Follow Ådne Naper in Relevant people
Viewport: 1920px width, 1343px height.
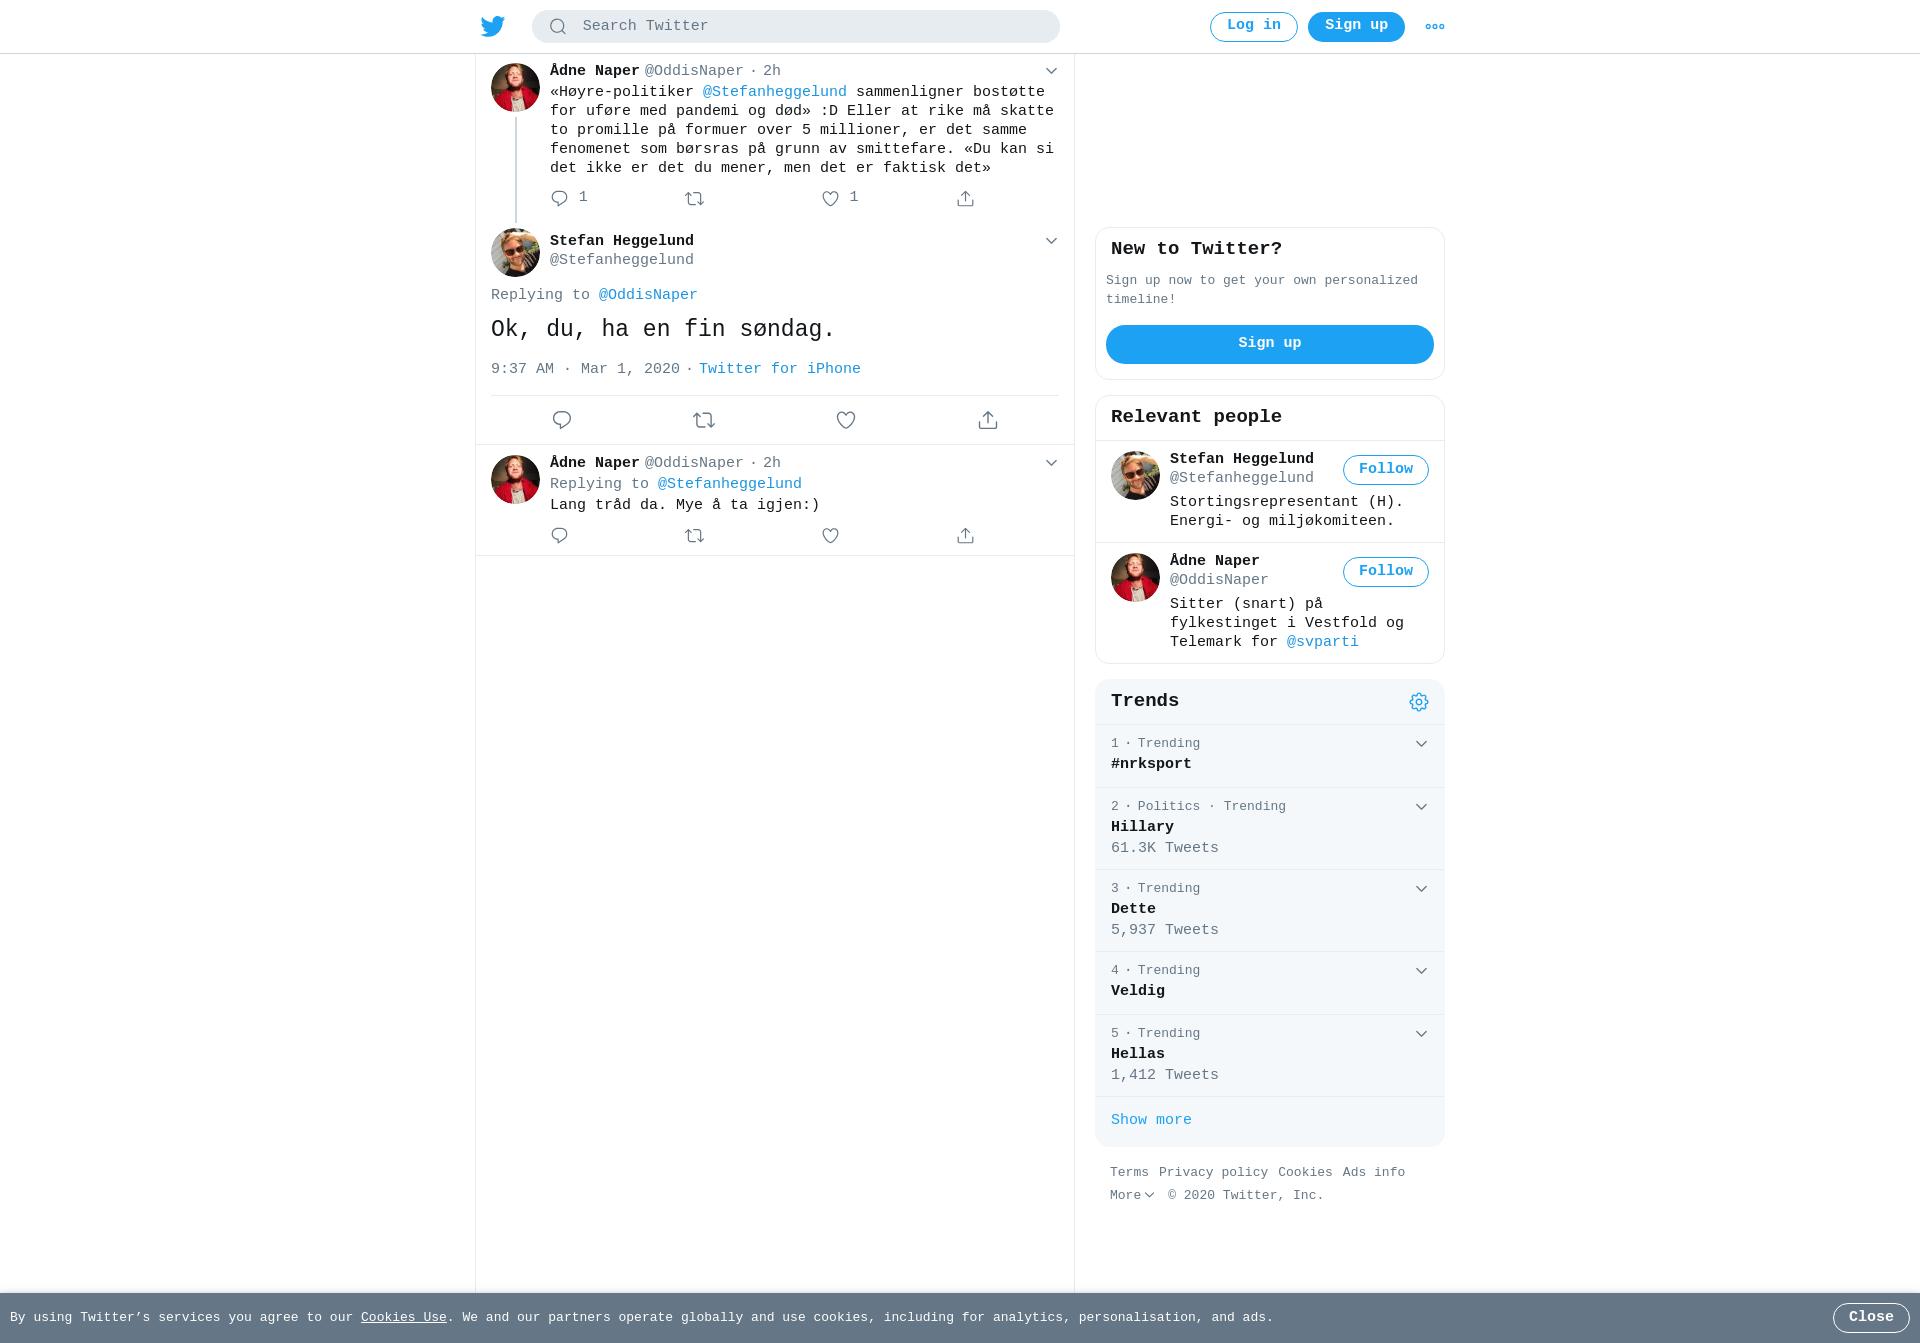(1386, 572)
